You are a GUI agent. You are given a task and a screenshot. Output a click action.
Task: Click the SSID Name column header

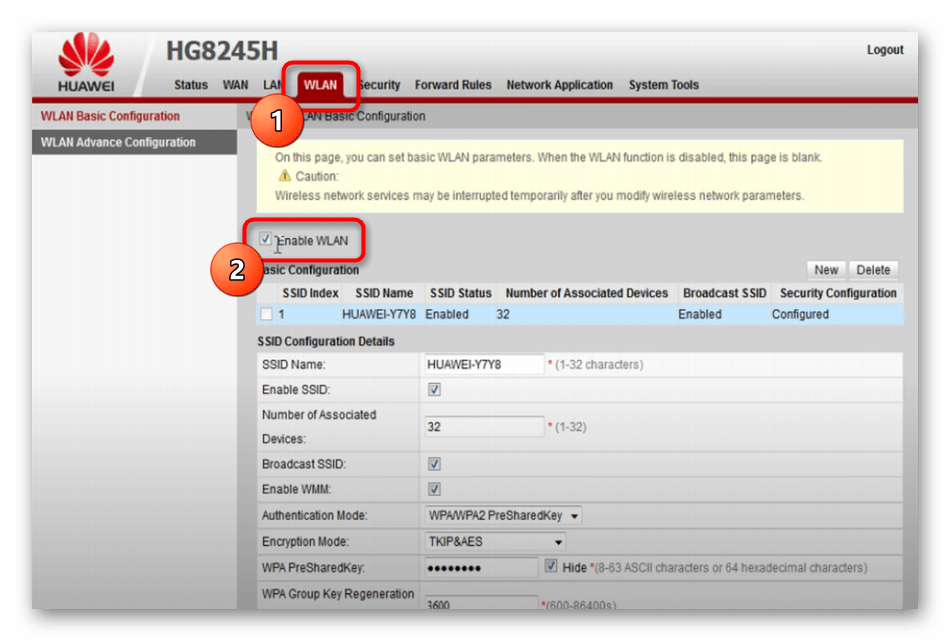384,293
